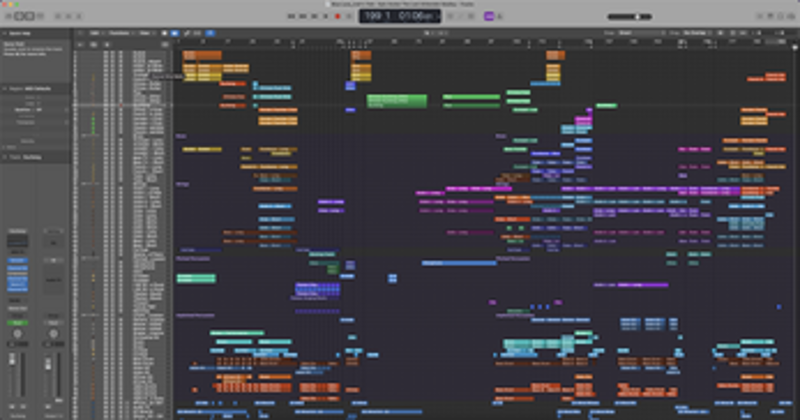The image size is (800, 420).
Task: Toggle Cycle mode next to Record button
Action: pos(349,16)
